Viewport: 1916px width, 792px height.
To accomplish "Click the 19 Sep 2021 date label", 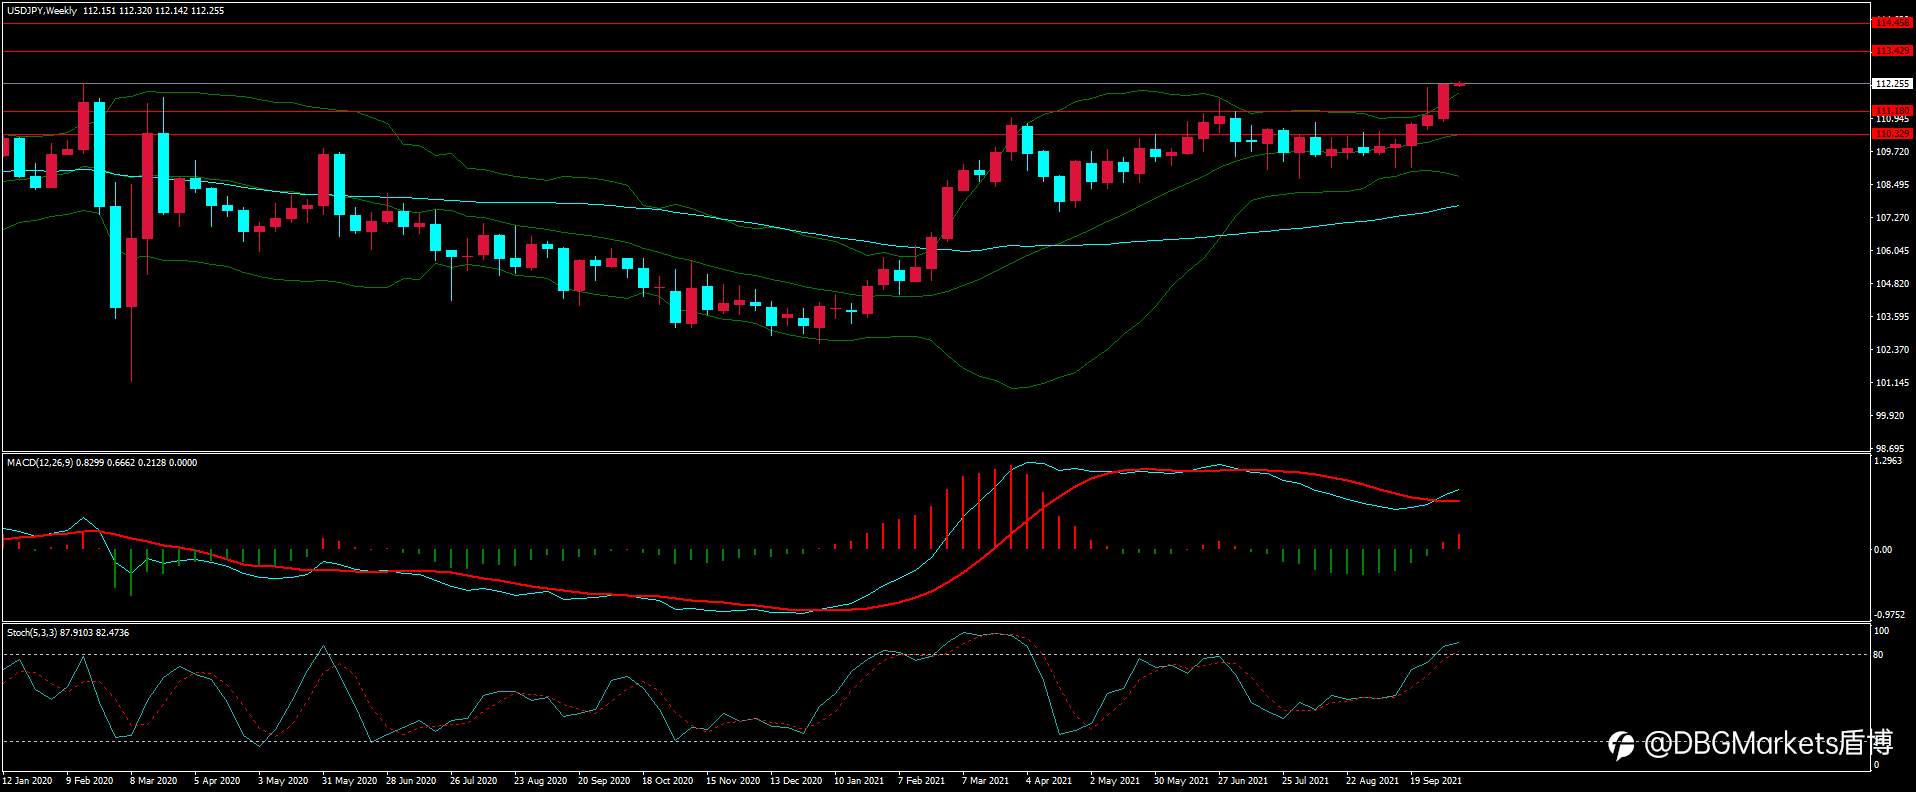I will click(1437, 781).
